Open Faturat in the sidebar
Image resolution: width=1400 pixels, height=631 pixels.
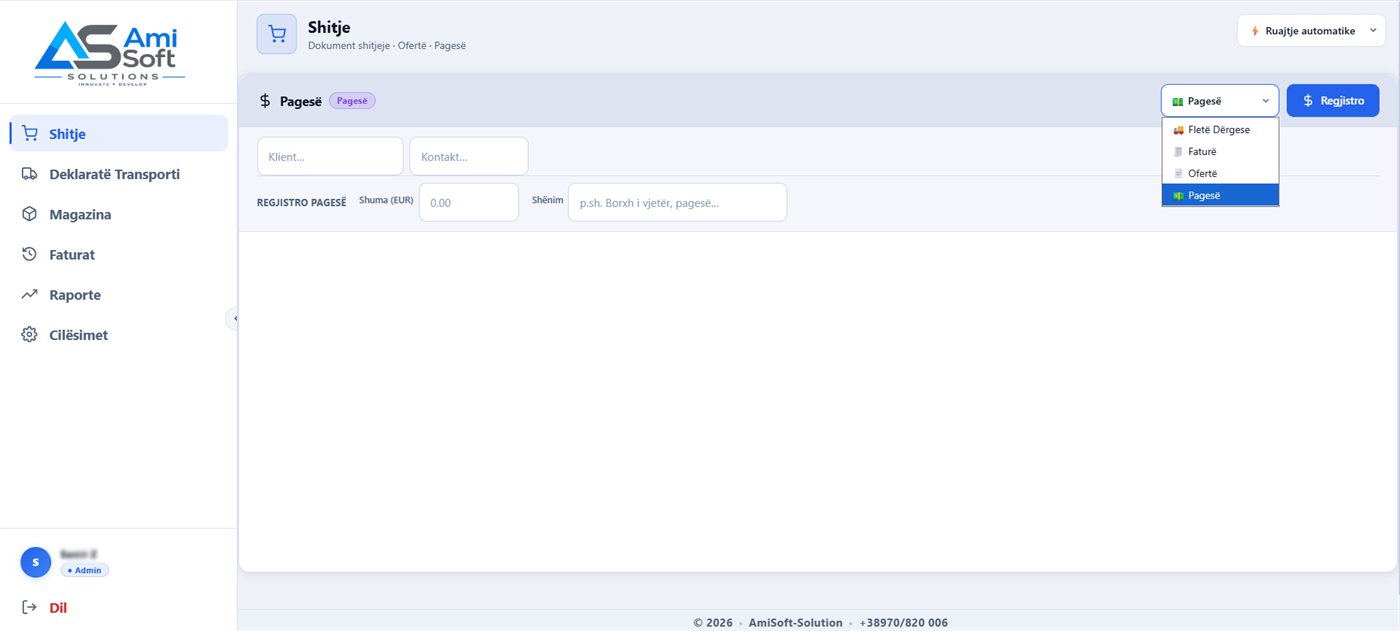pos(118,255)
